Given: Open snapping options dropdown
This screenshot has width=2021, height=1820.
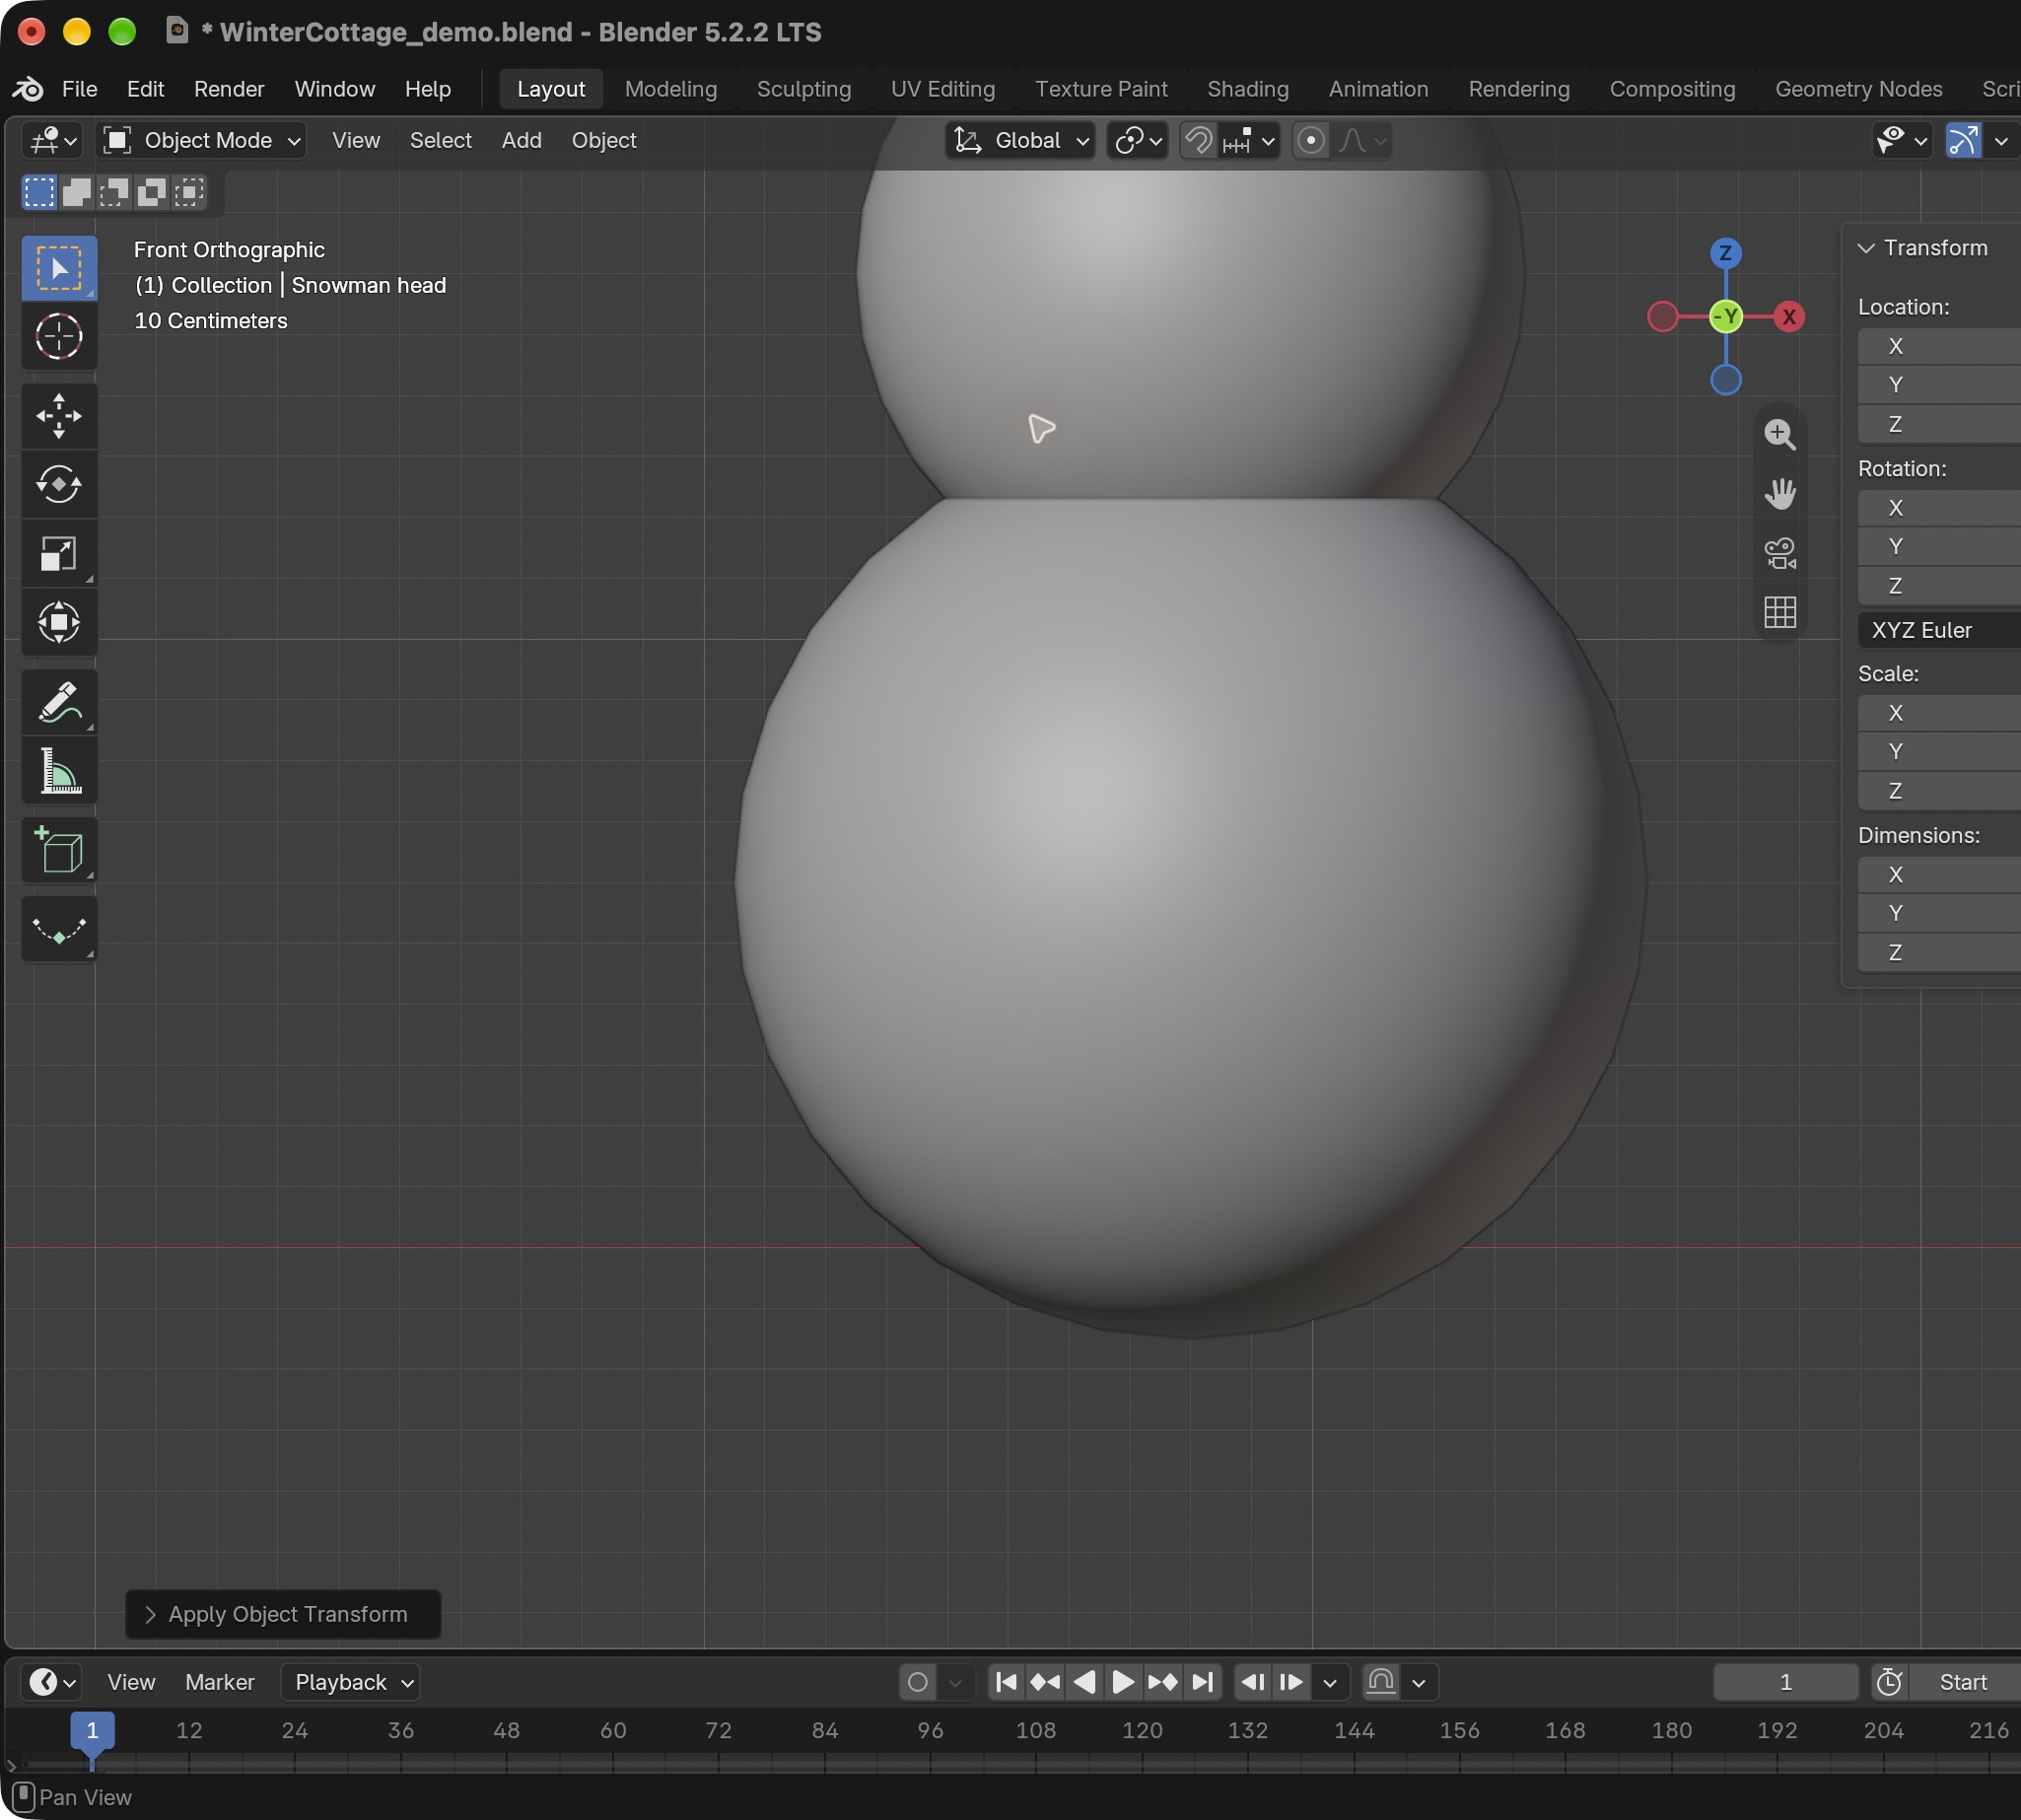Looking at the screenshot, I should pyautogui.click(x=1249, y=141).
